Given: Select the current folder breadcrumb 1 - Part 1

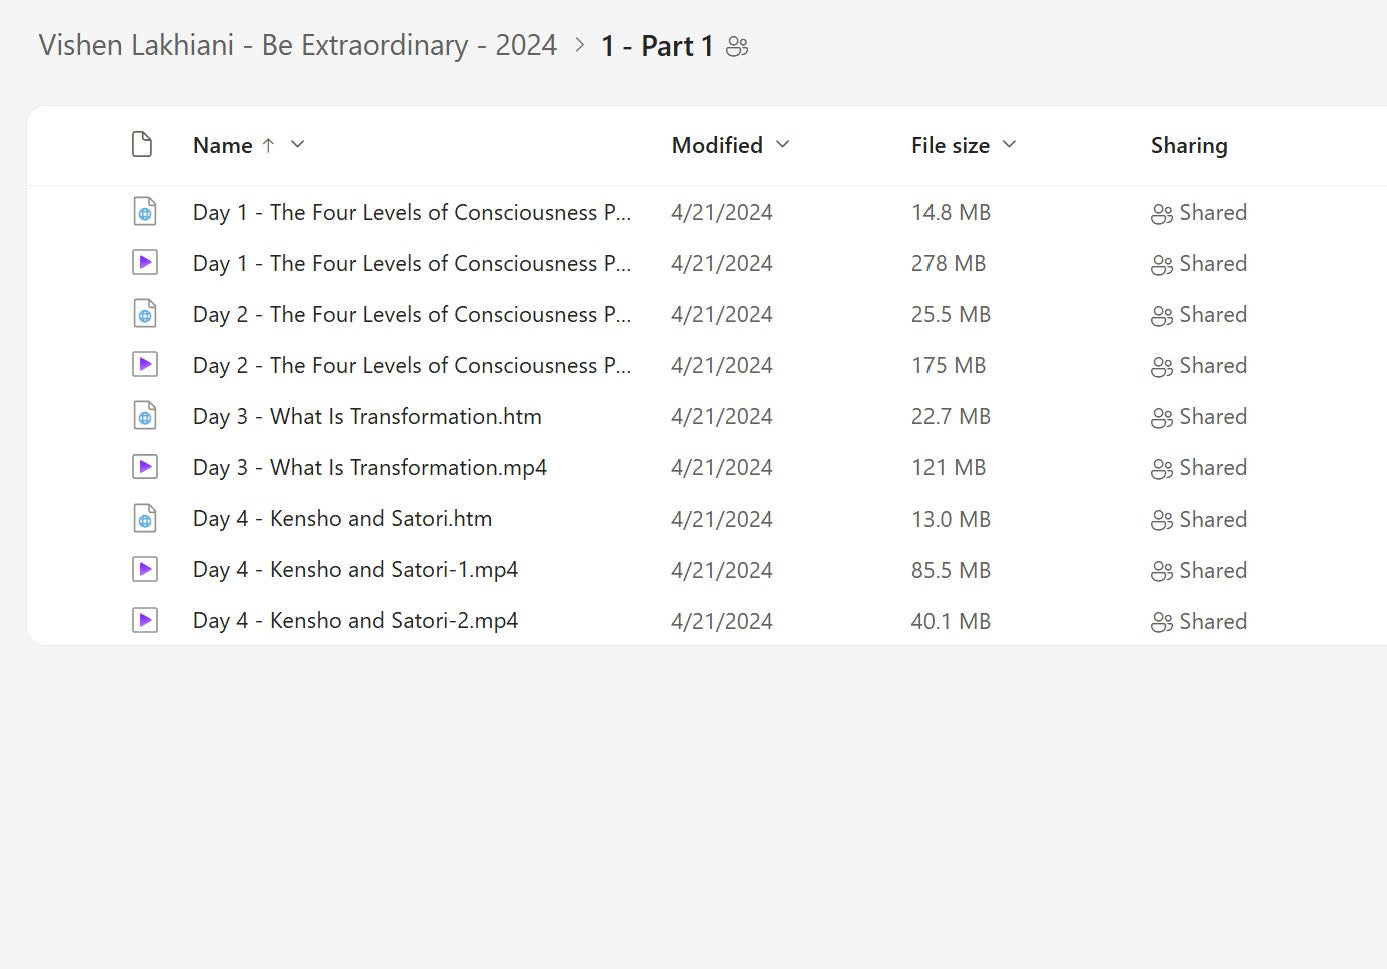Looking at the screenshot, I should 656,46.
